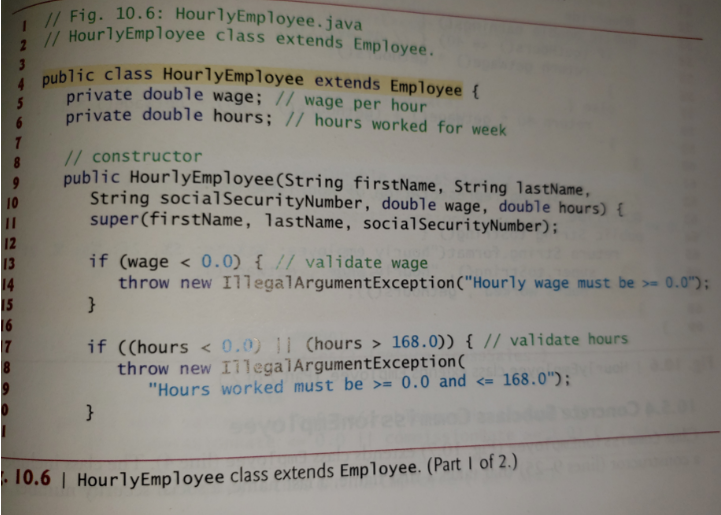Click 'socialSecurityNumber' parameter on line 10
This screenshot has width=721, height=515.
coord(261,200)
